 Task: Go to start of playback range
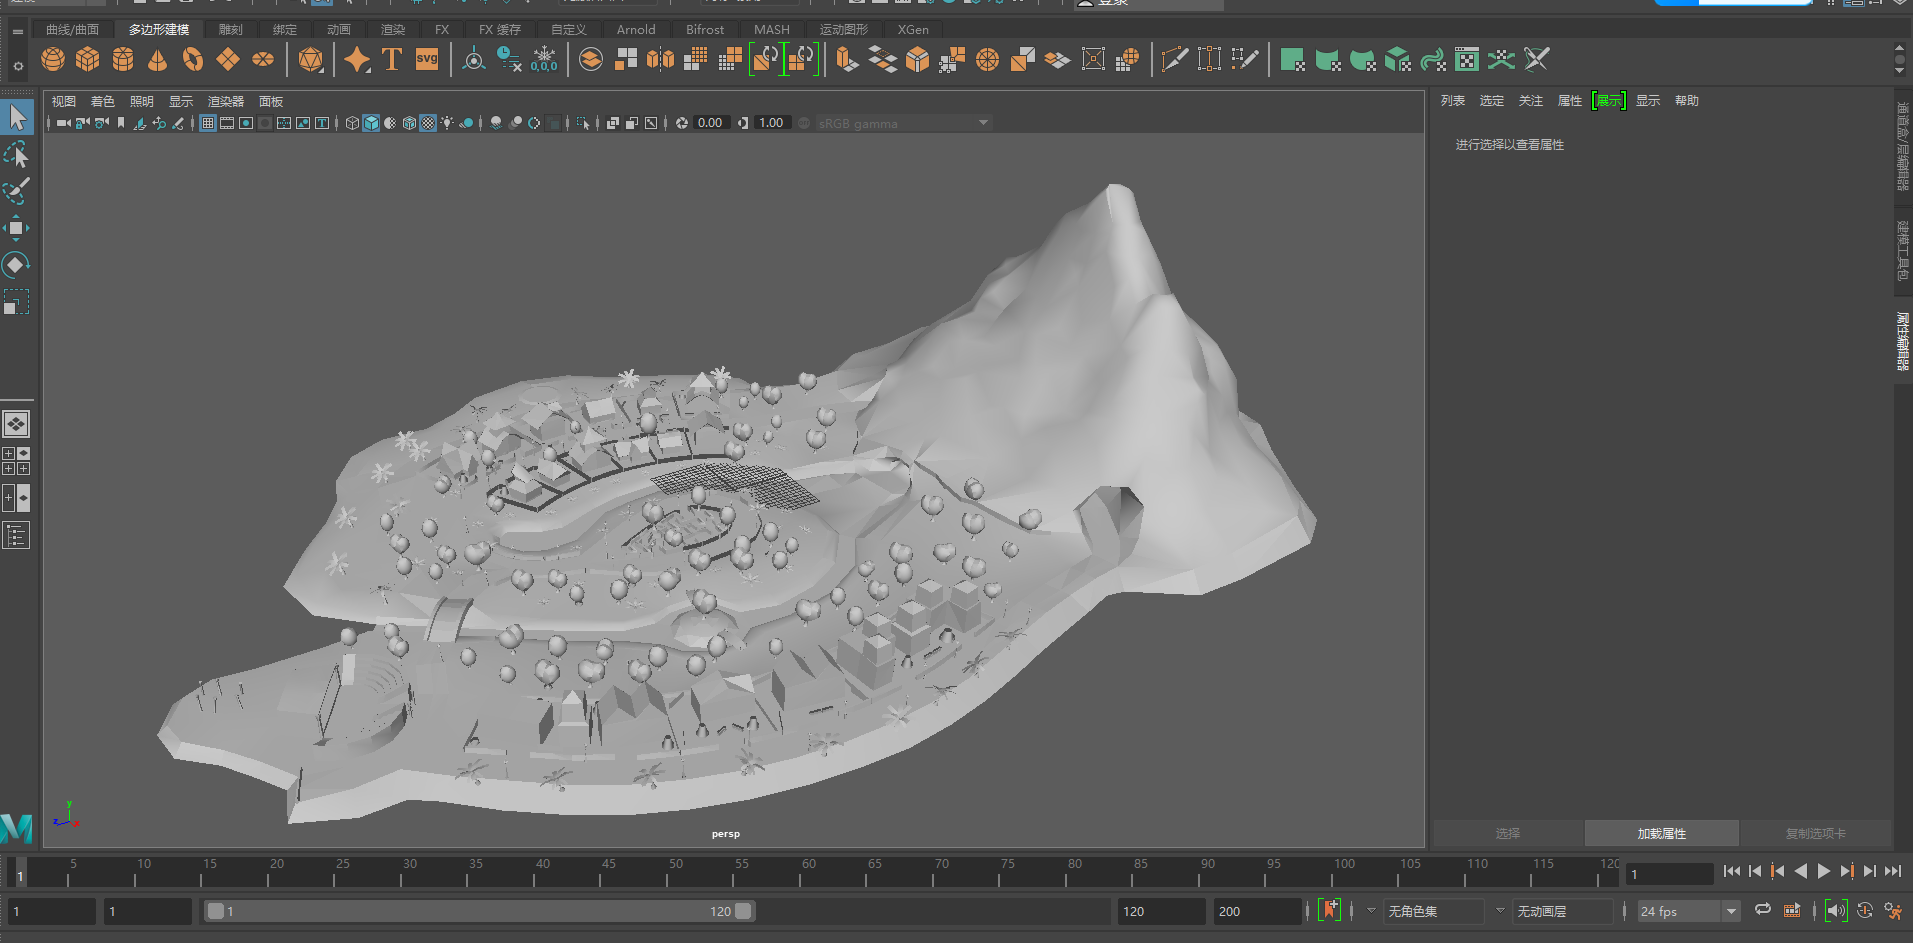pos(1732,872)
